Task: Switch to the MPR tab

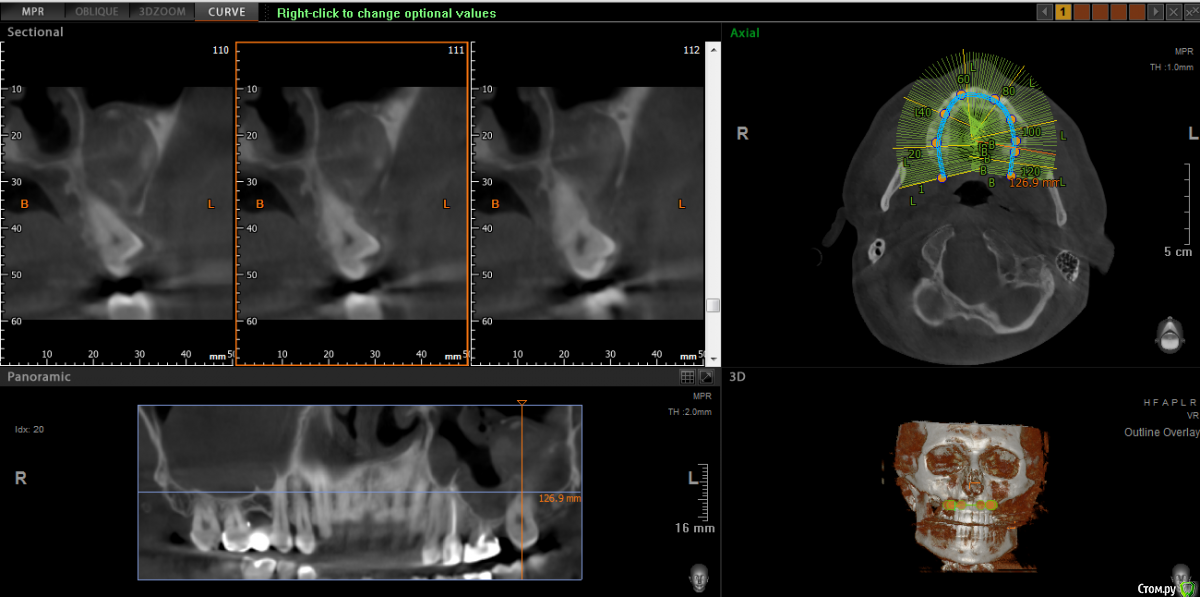Action: pos(33,12)
